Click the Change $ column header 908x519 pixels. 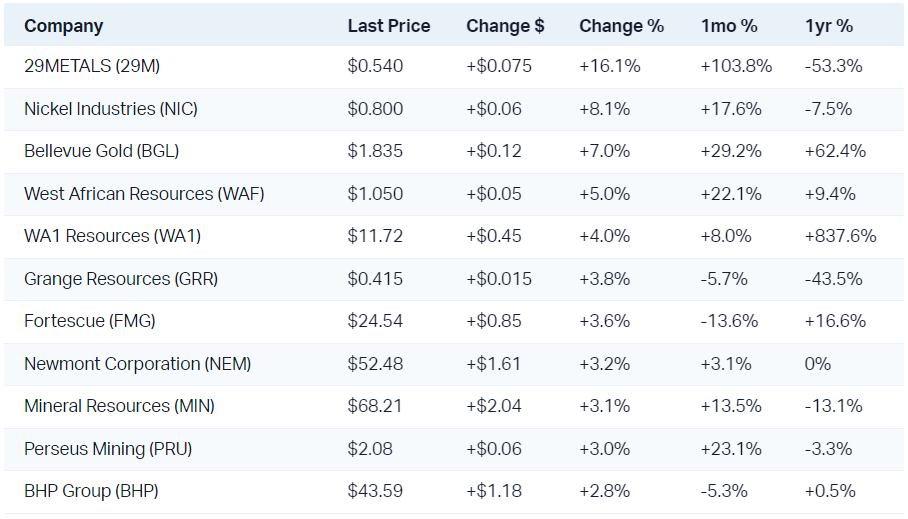click(505, 26)
